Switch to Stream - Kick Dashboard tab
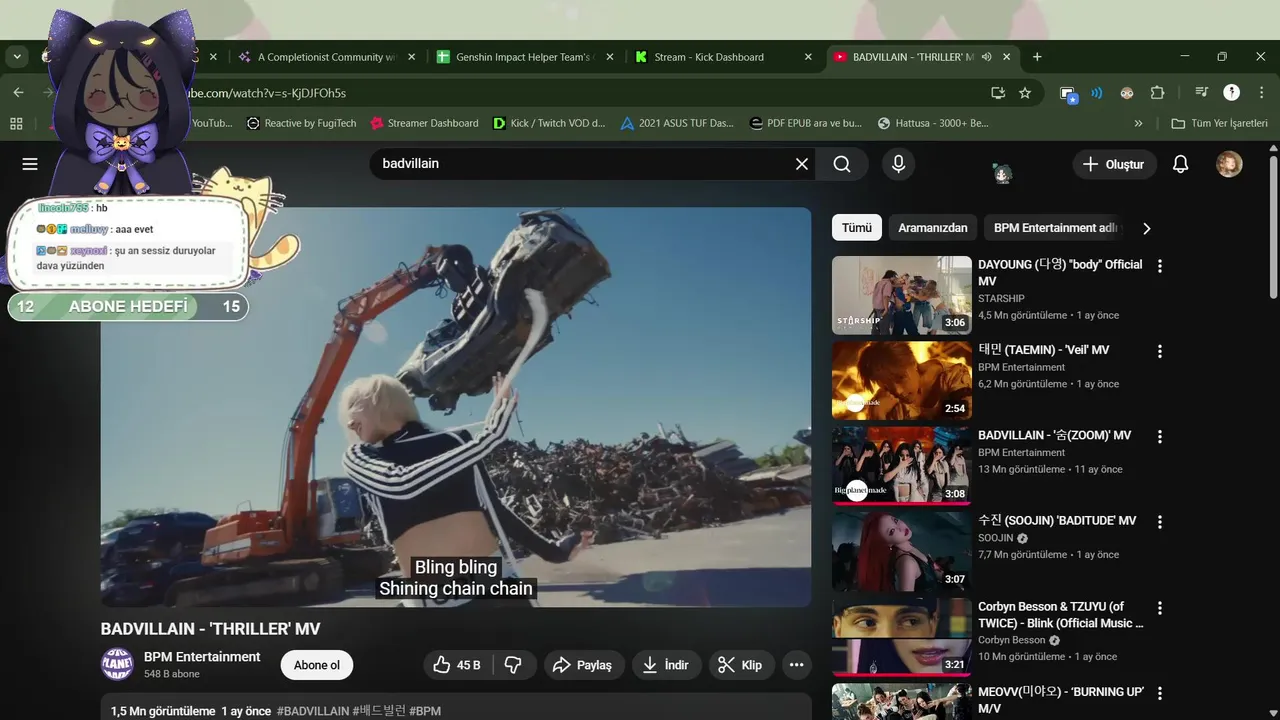Image resolution: width=1280 pixels, height=720 pixels. point(725,57)
